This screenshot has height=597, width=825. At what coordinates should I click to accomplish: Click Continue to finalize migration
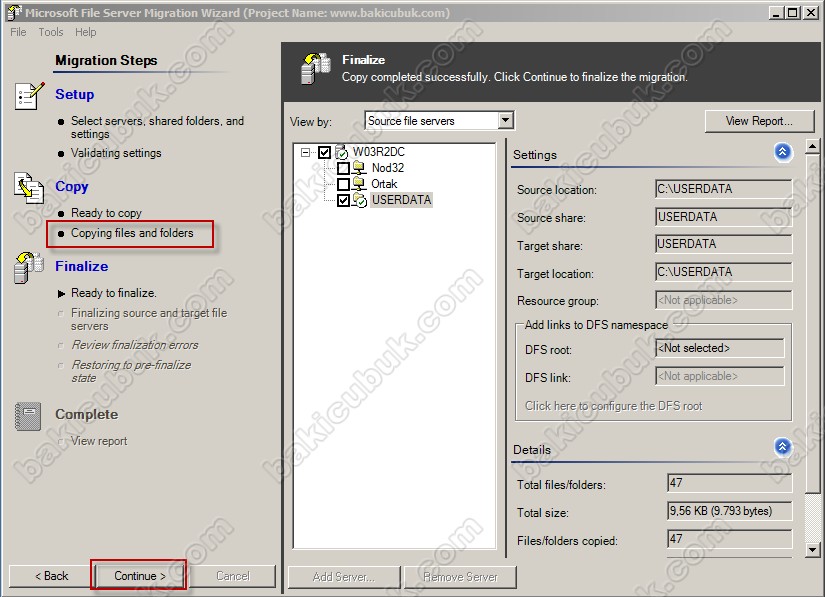tap(139, 576)
